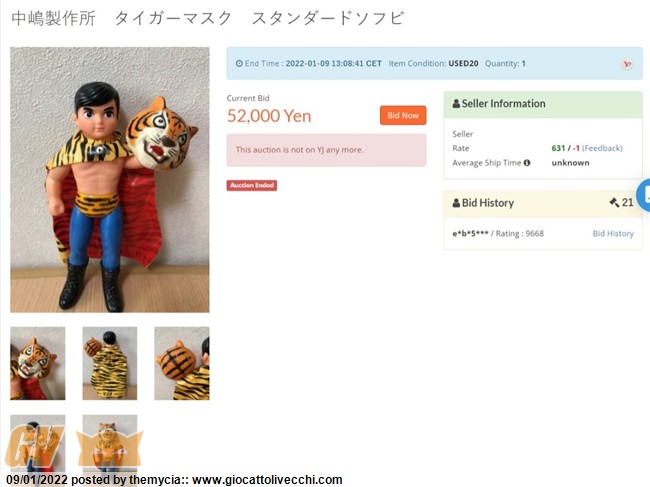650x487 pixels.
Task: Click the auction title heading text
Action: tap(207, 19)
